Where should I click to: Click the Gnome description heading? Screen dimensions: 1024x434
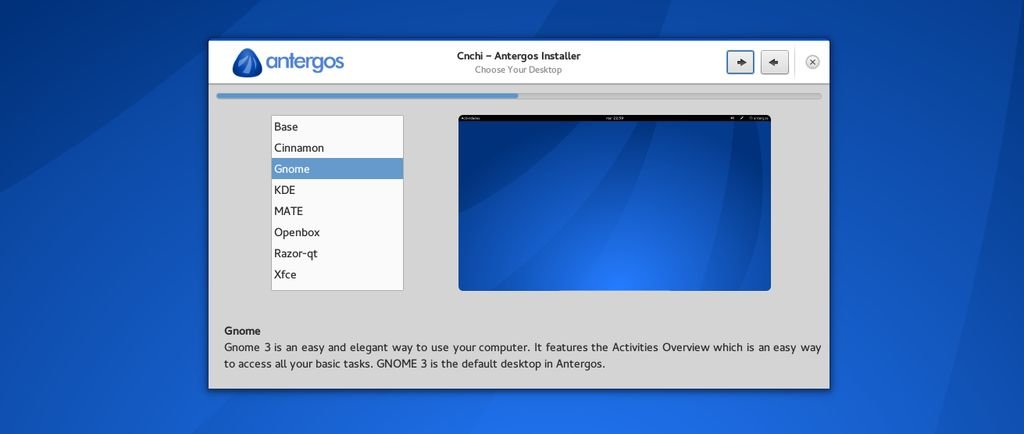tap(242, 331)
